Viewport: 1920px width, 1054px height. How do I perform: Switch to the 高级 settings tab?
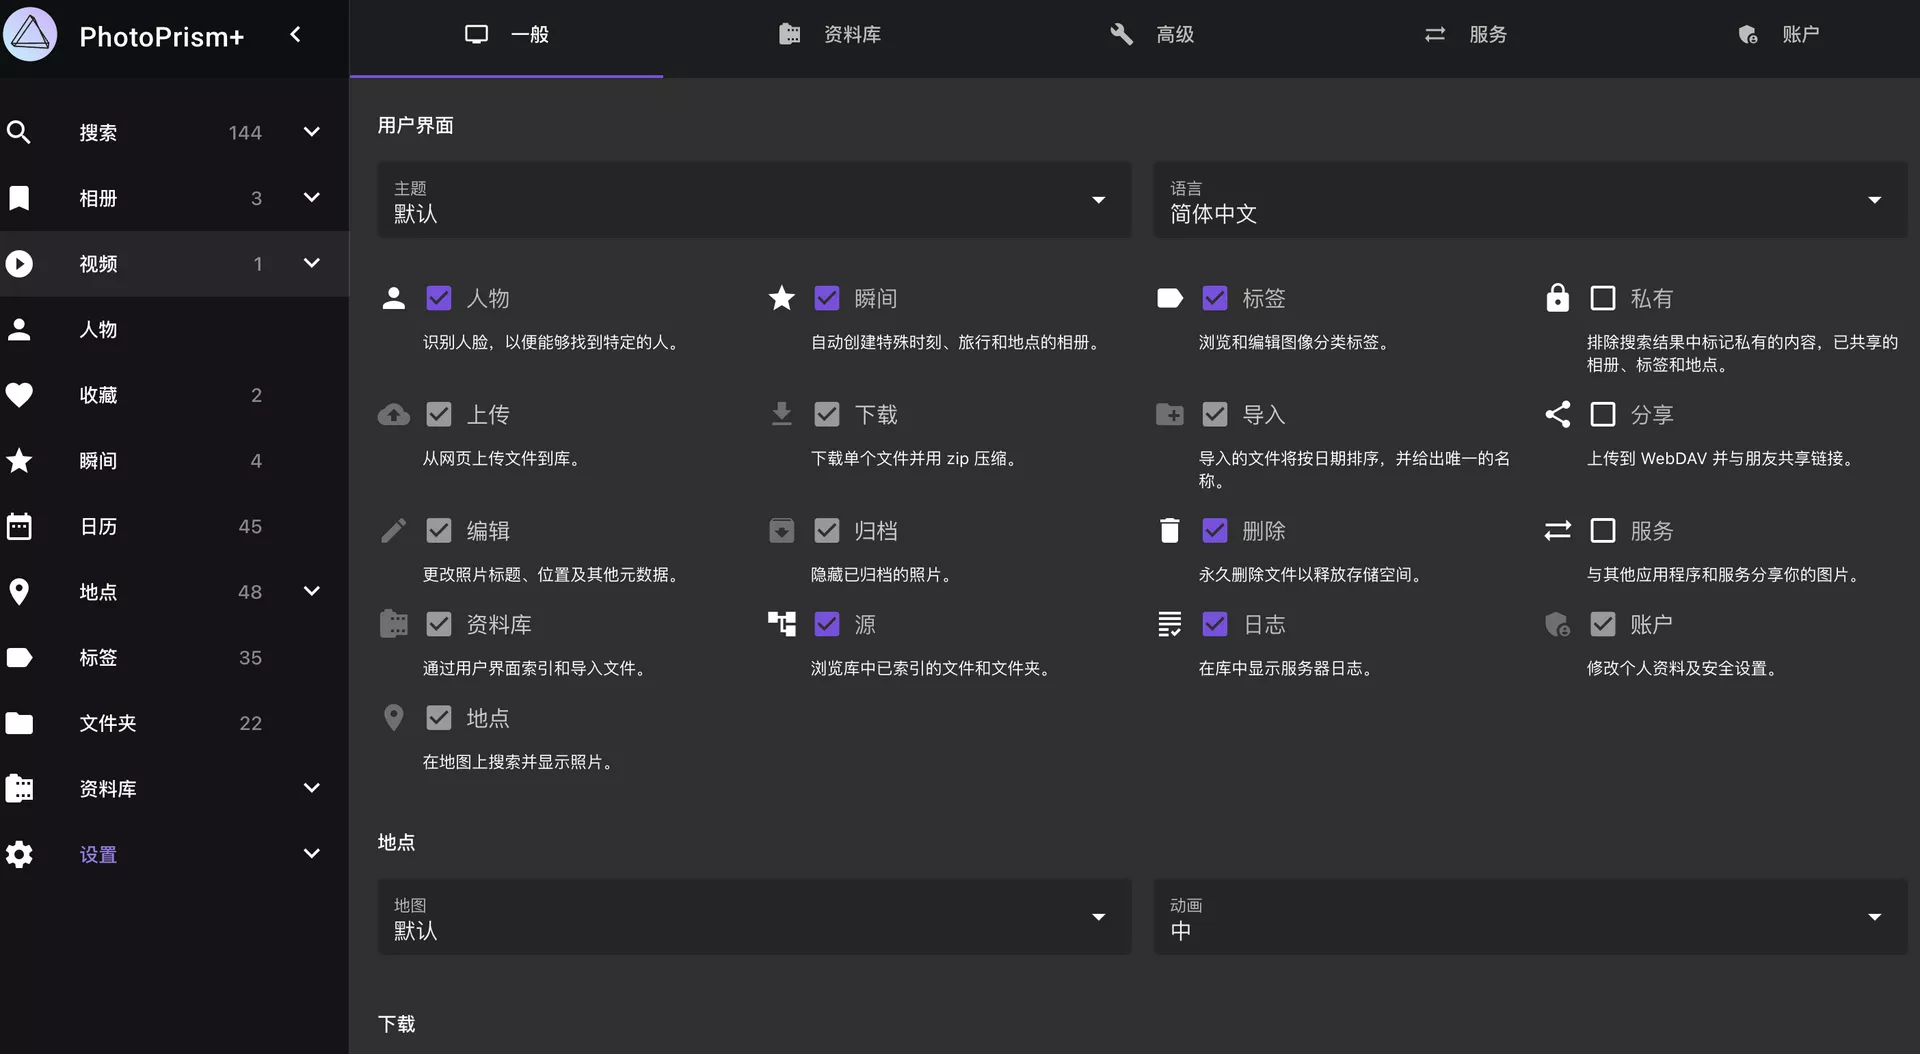click(1152, 35)
